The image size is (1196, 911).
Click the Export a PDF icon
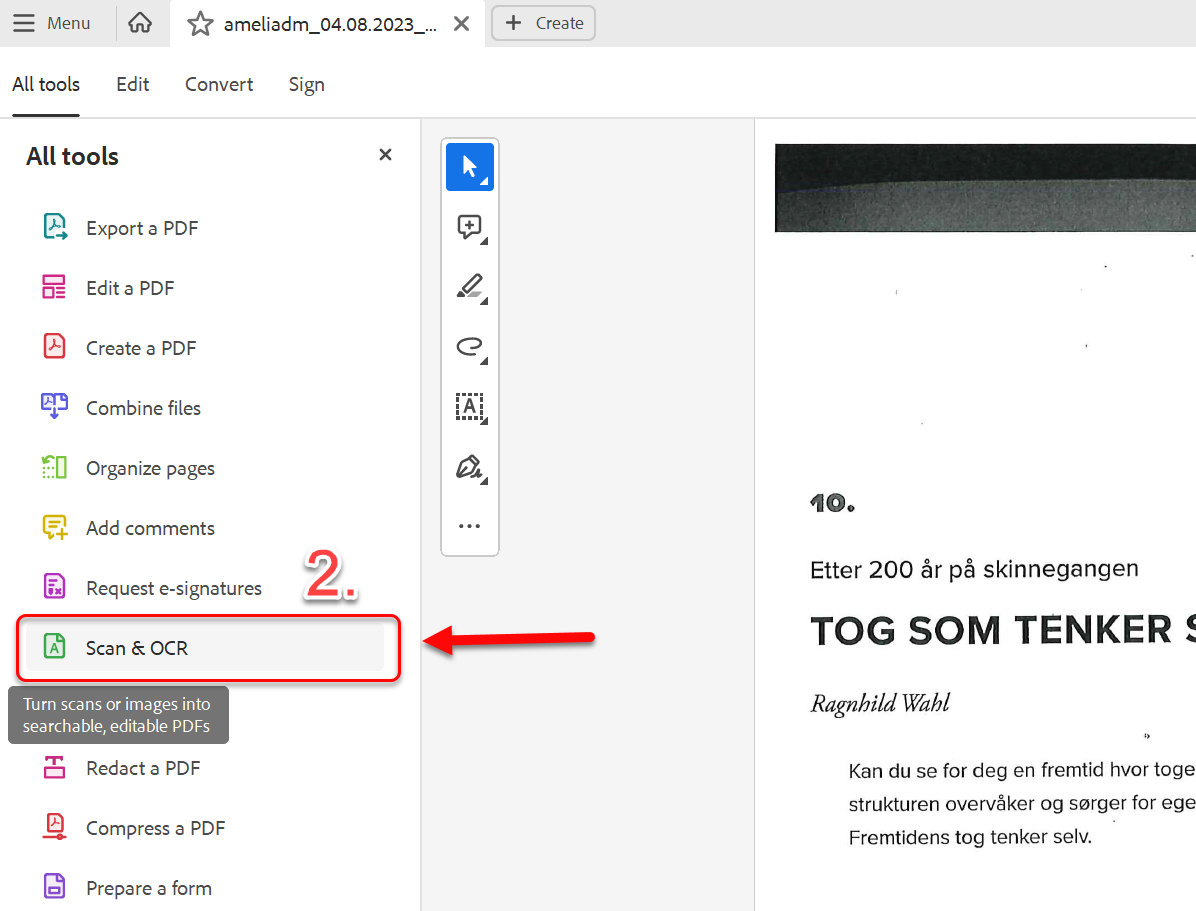click(54, 227)
